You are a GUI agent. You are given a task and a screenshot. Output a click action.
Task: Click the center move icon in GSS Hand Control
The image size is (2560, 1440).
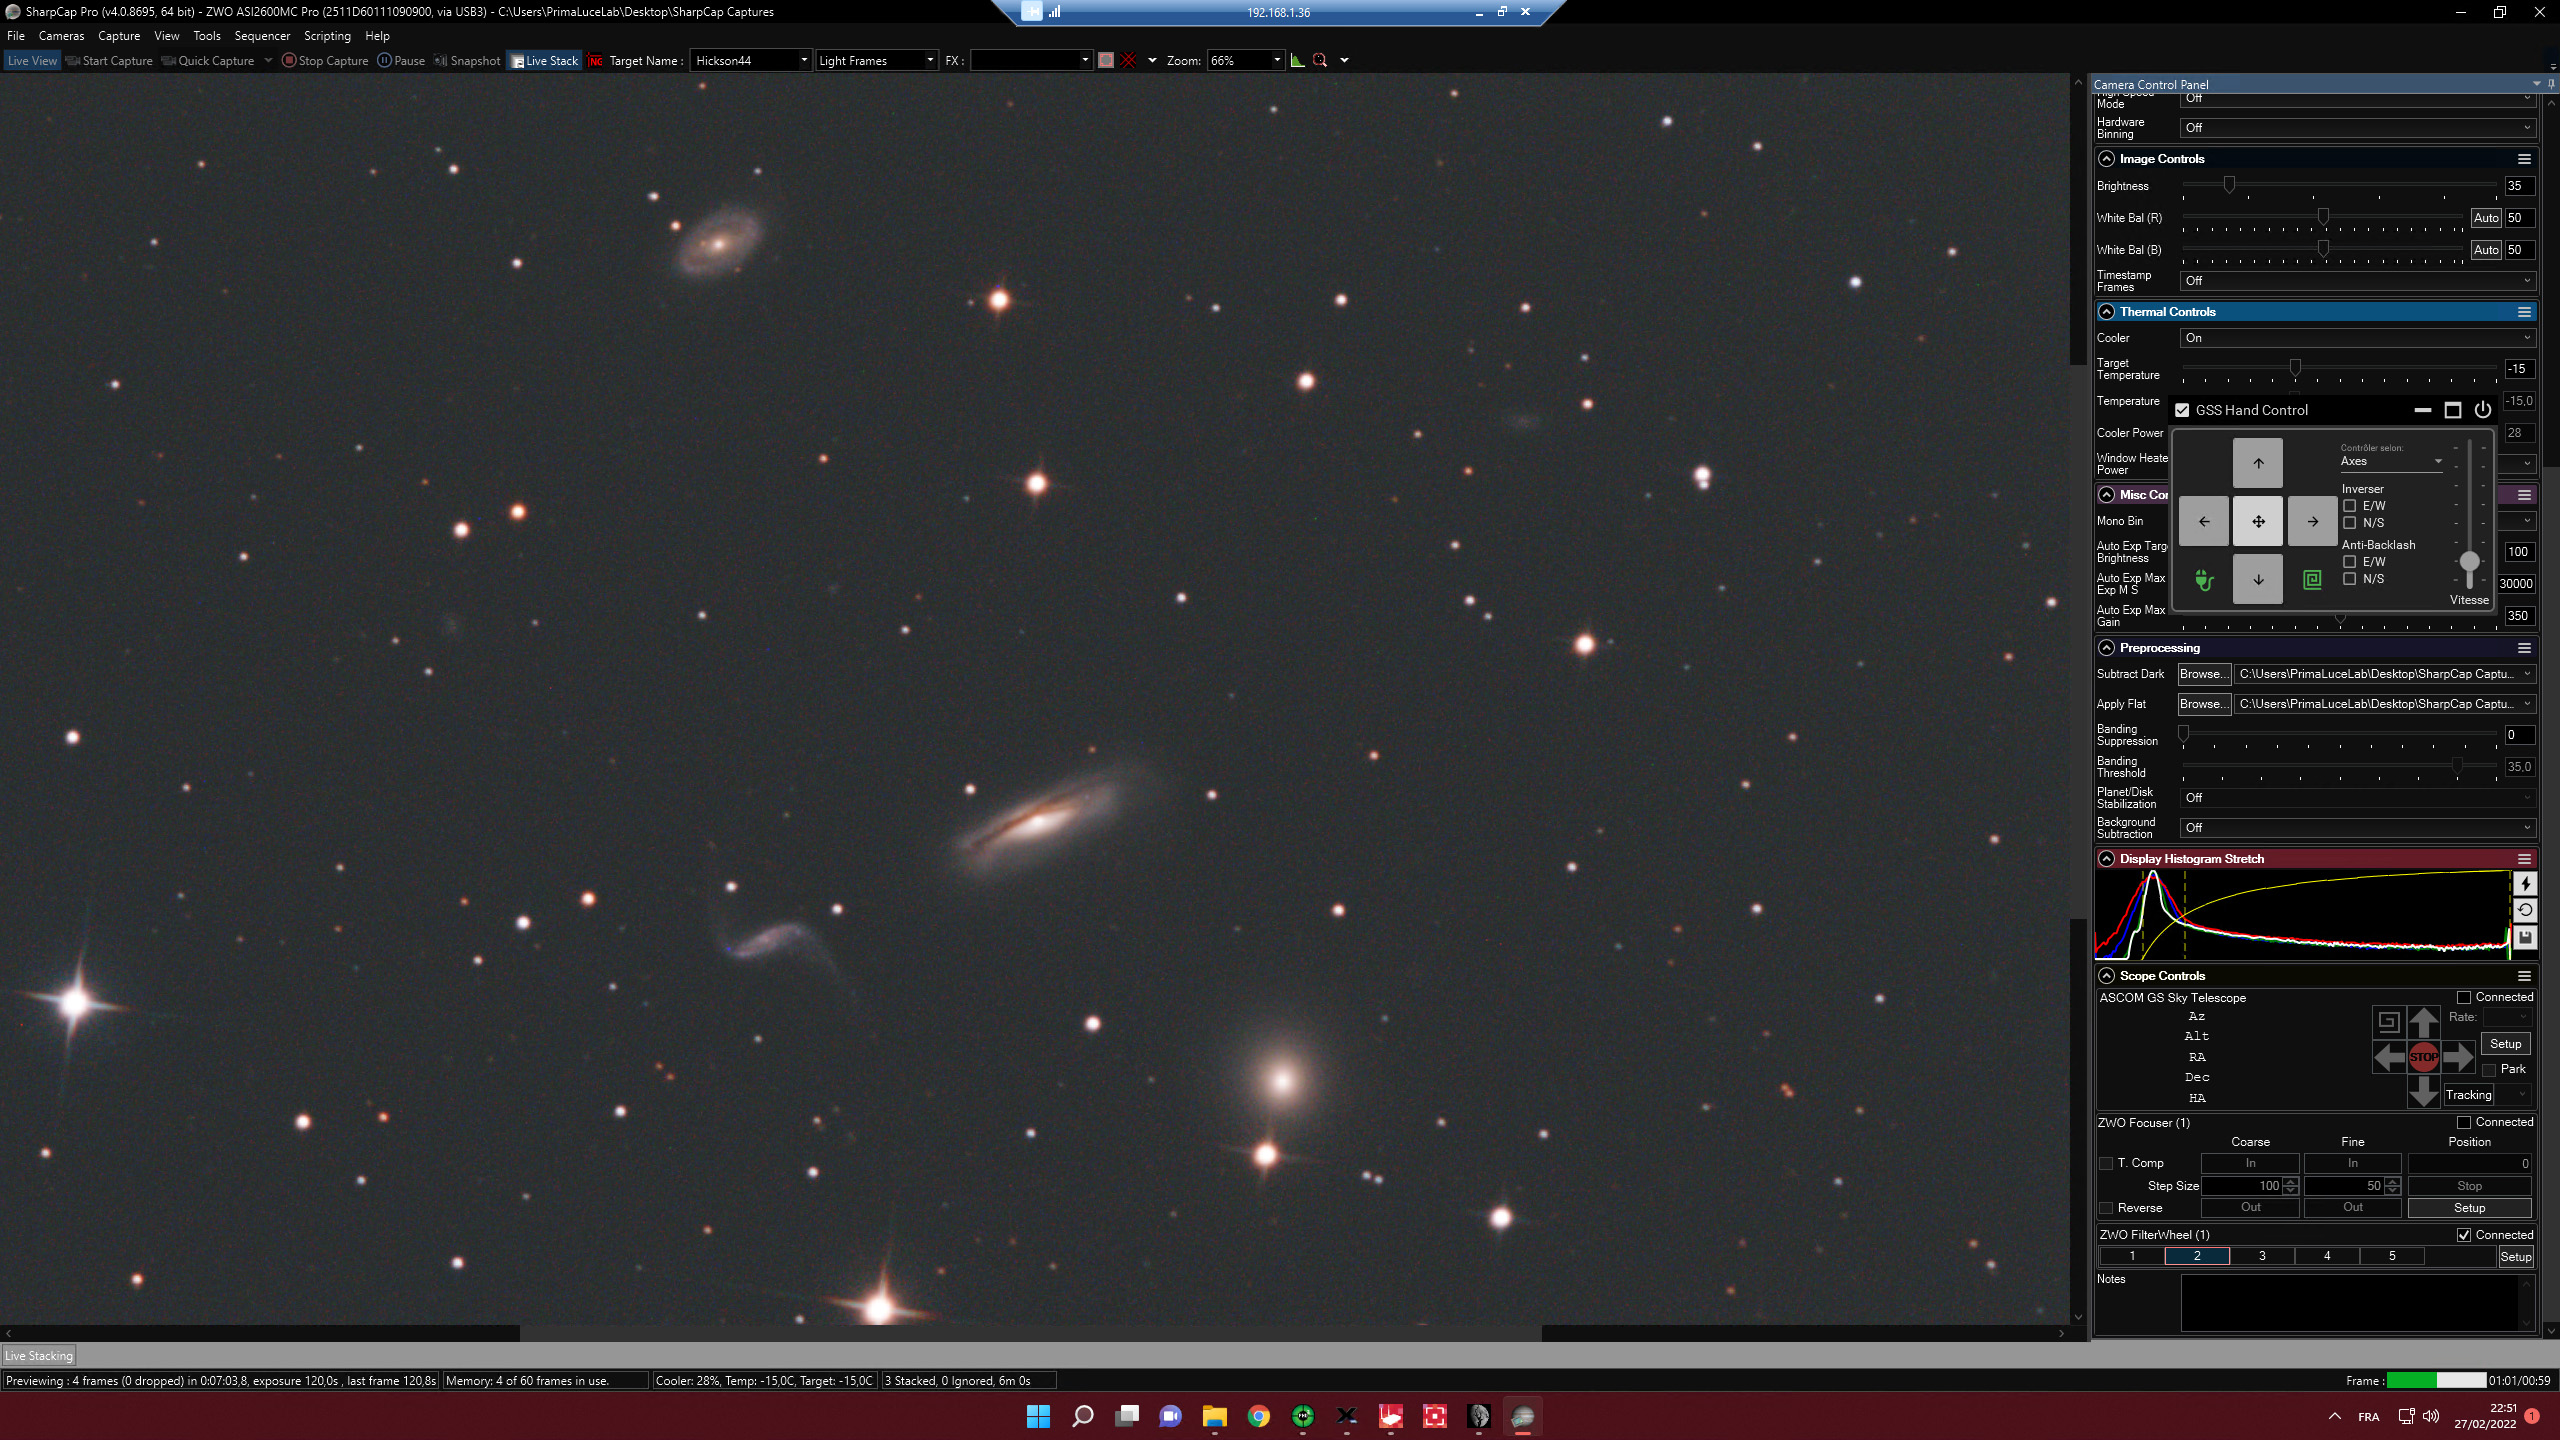2258,521
